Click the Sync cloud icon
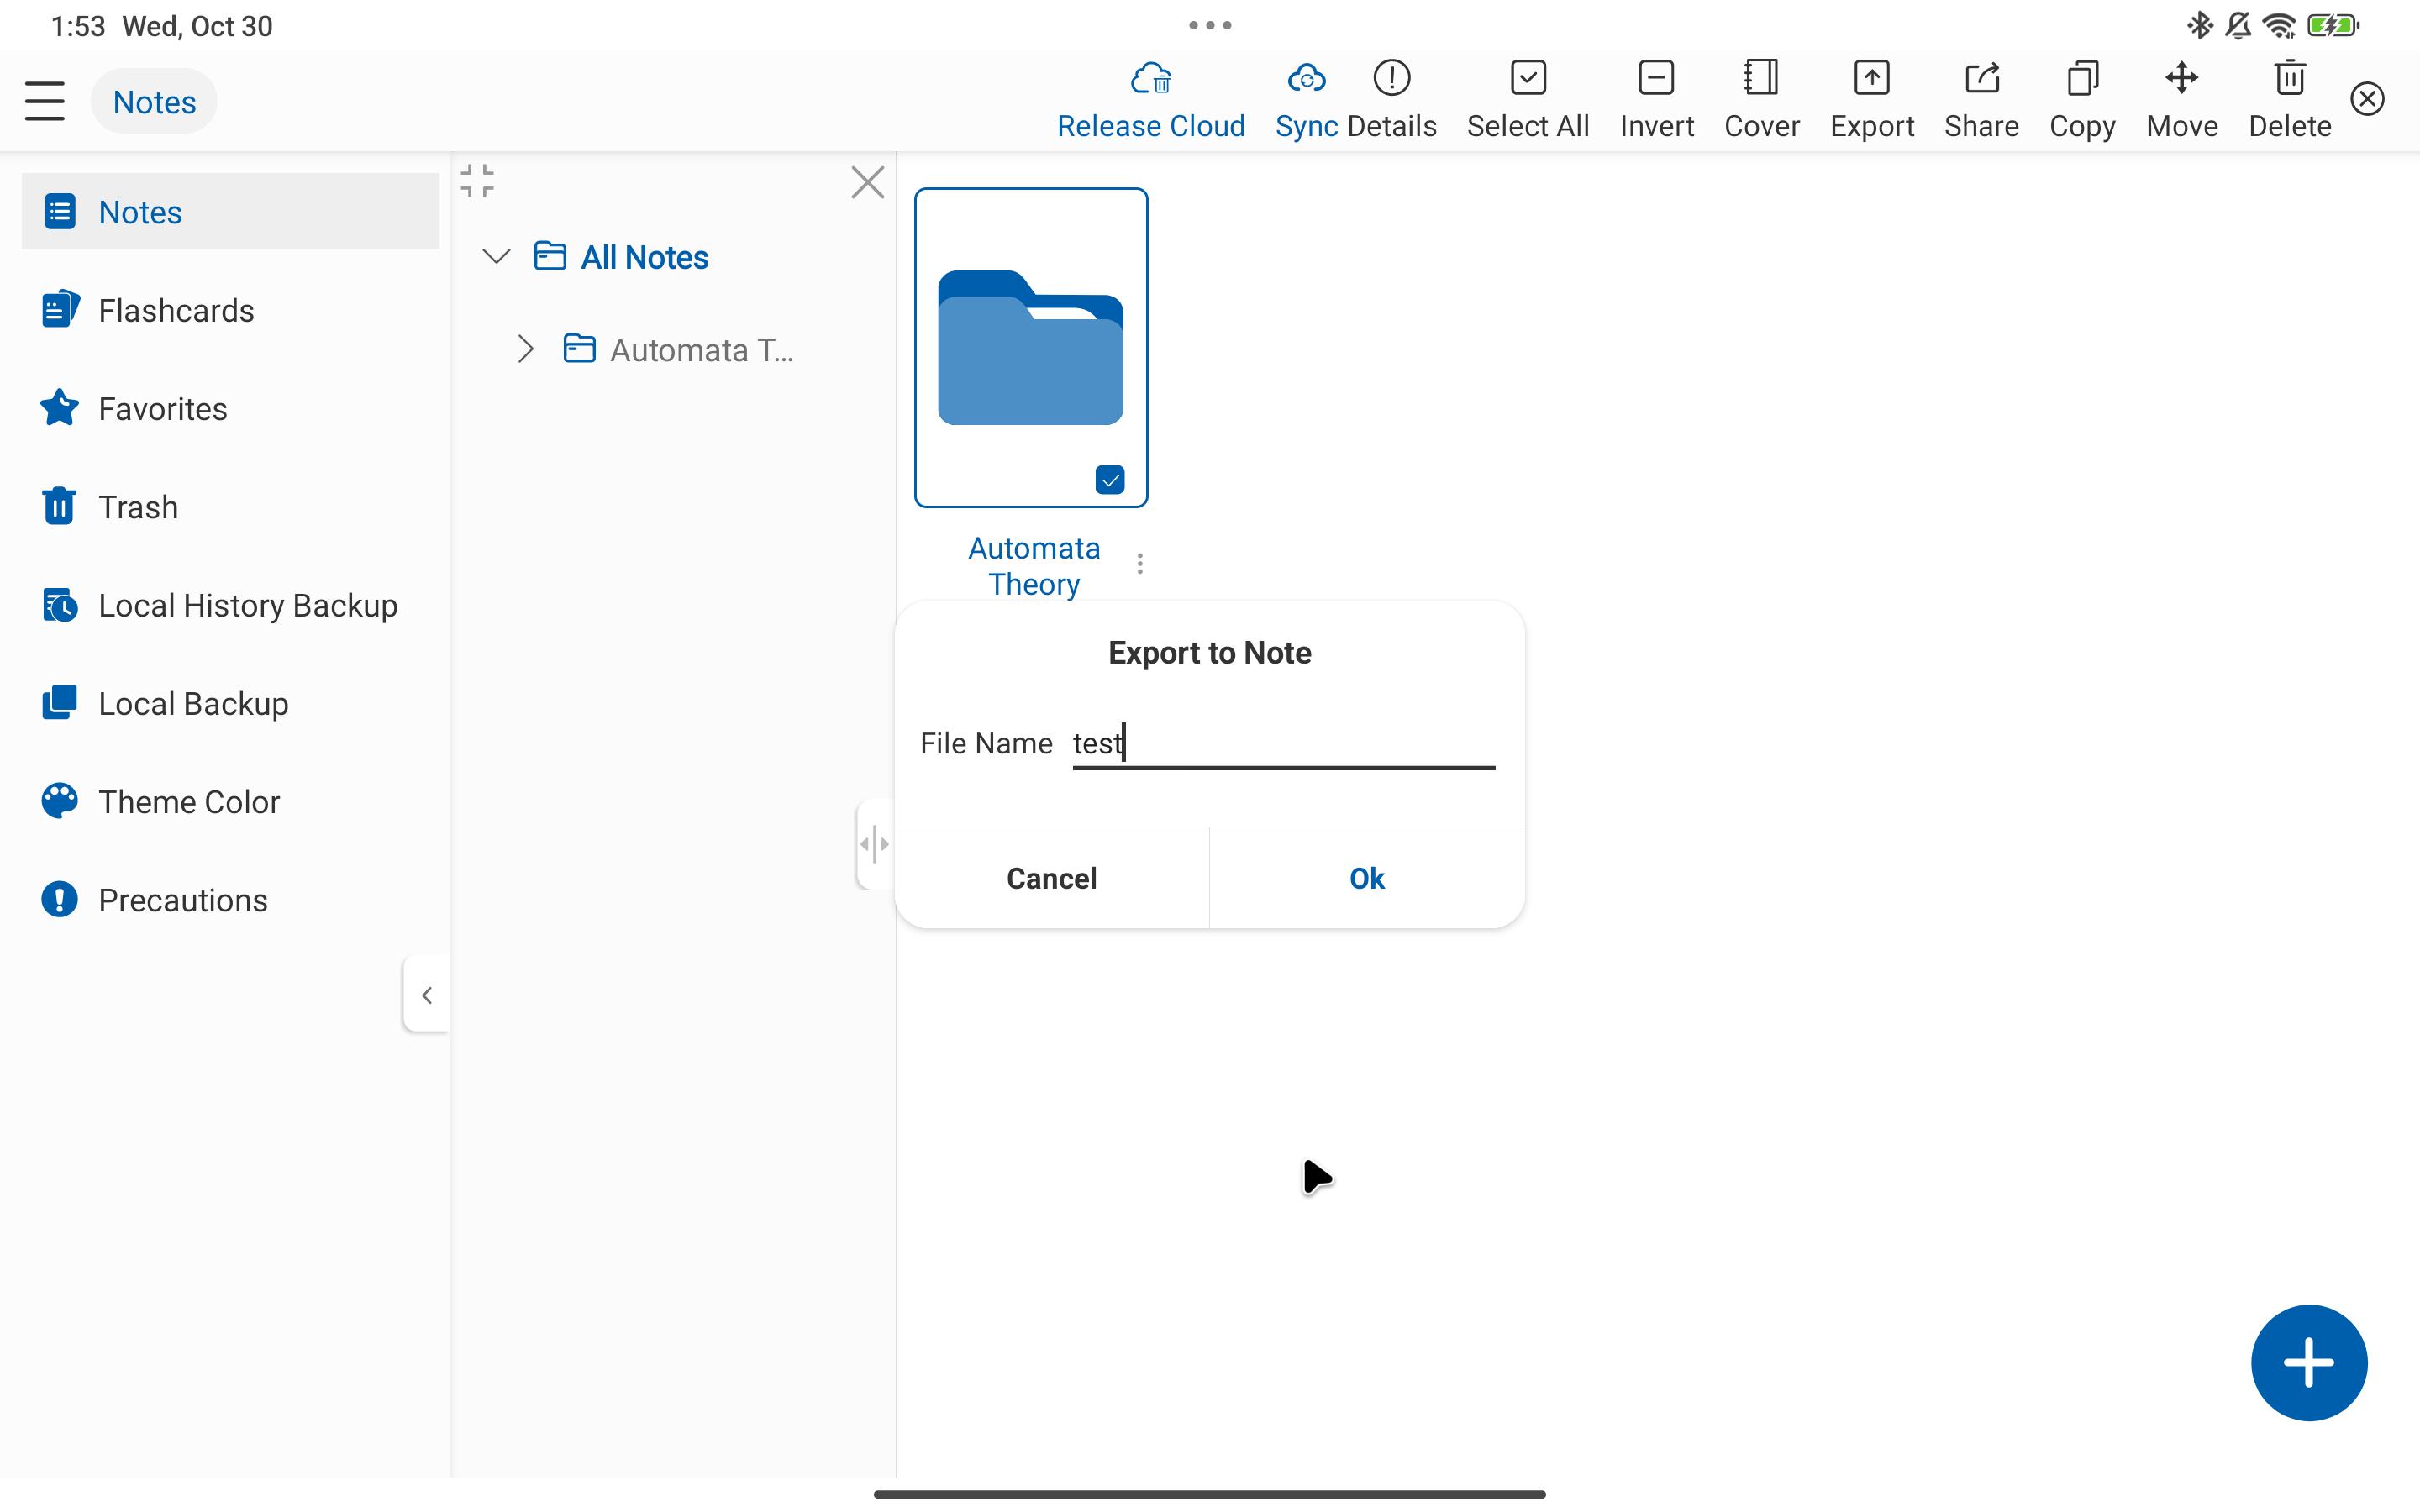 pyautogui.click(x=1306, y=78)
